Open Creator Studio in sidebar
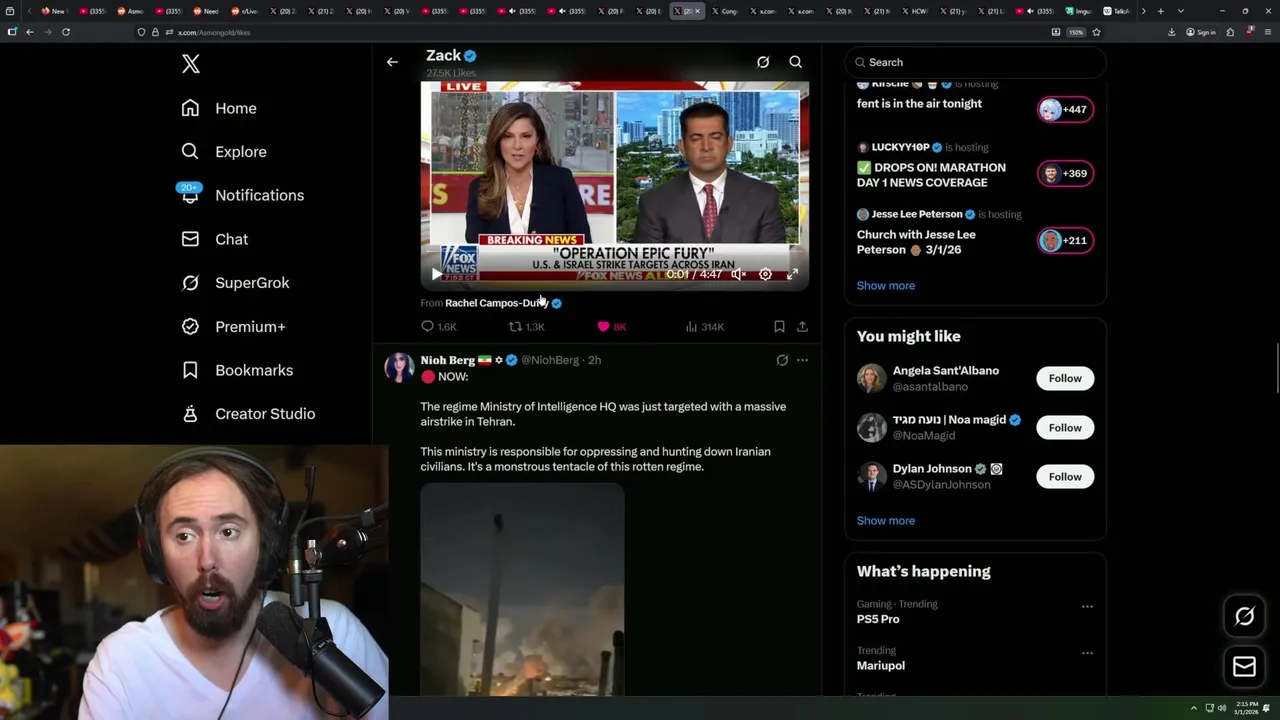The width and height of the screenshot is (1280, 720). point(248,414)
